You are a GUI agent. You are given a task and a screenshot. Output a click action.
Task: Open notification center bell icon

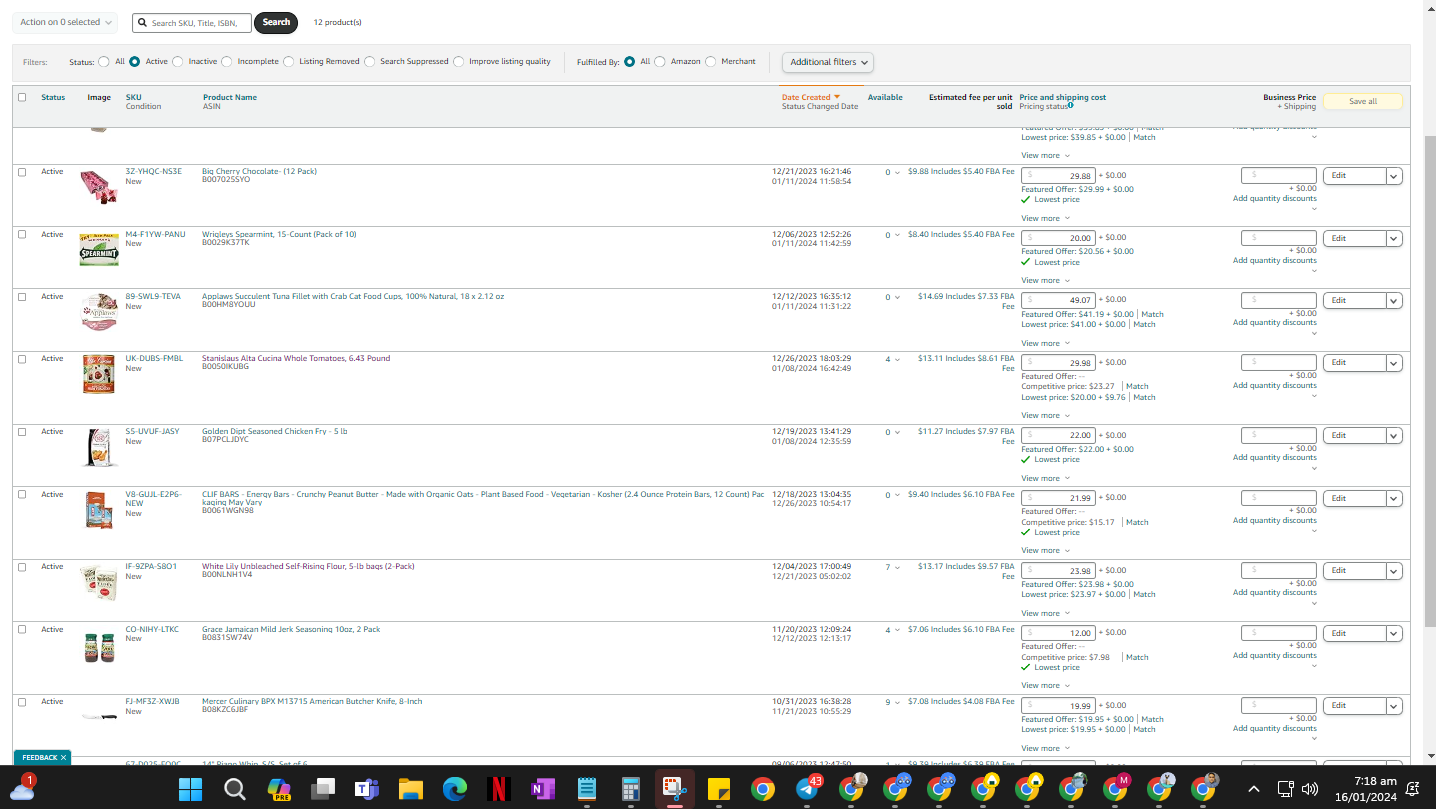(x=1413, y=789)
